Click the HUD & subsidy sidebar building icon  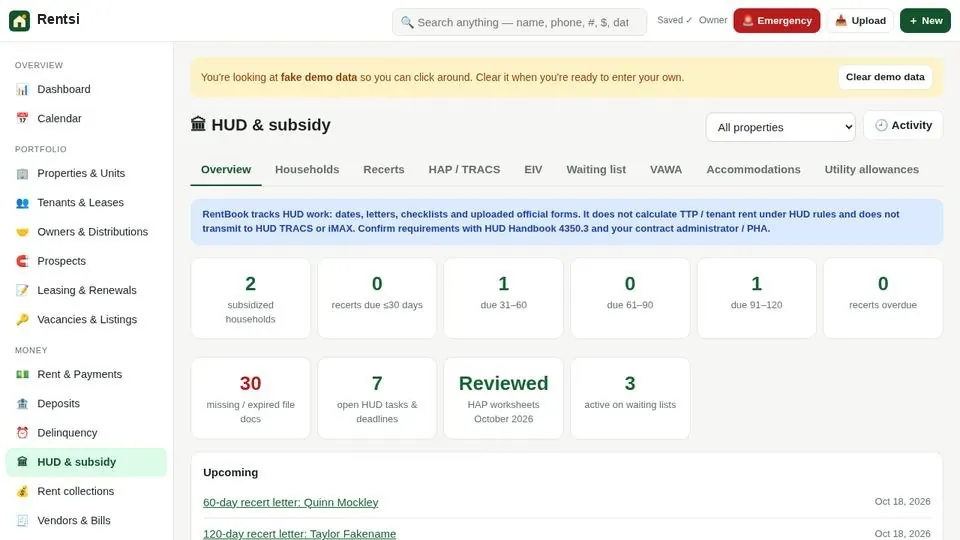pyautogui.click(x=22, y=462)
